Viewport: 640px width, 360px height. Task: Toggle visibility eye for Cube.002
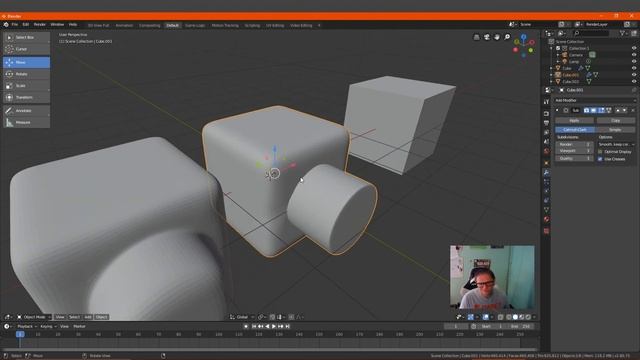[634, 82]
